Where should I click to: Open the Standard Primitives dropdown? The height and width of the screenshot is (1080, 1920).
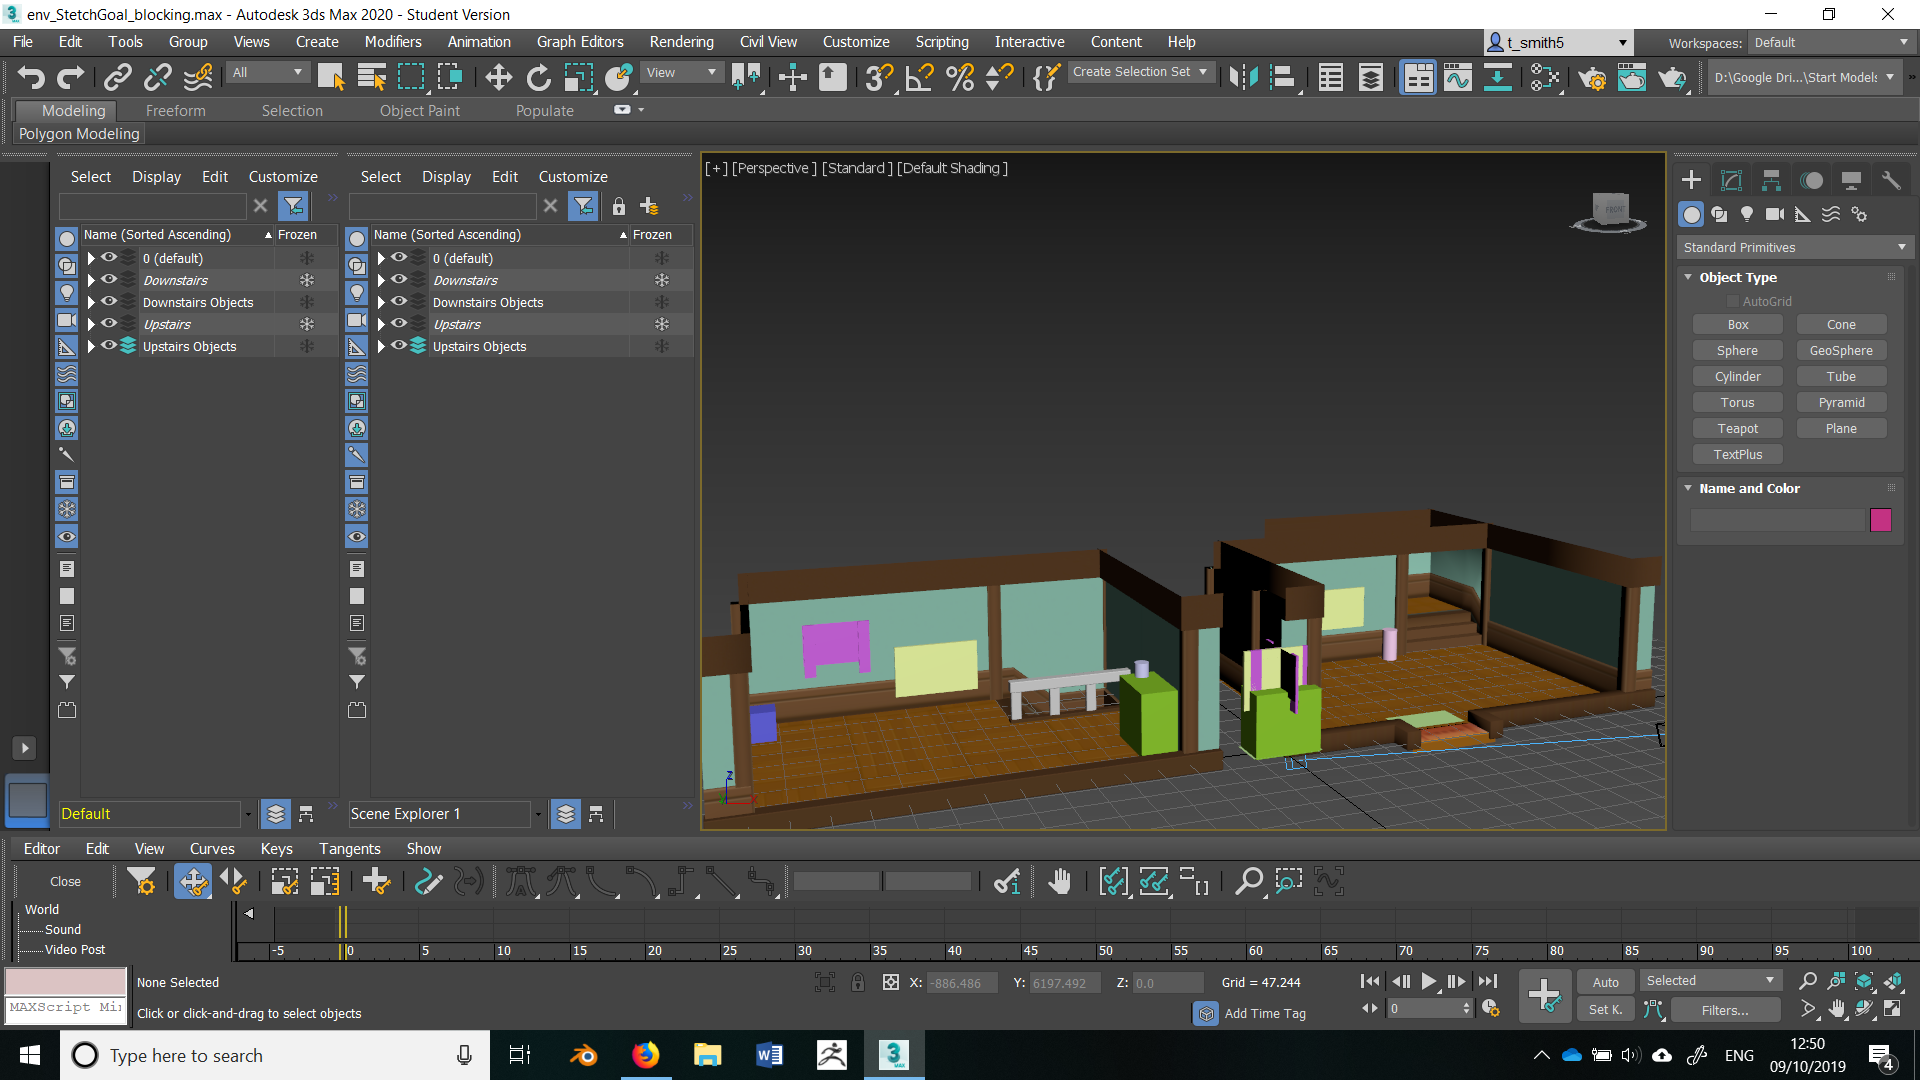pyautogui.click(x=1794, y=247)
